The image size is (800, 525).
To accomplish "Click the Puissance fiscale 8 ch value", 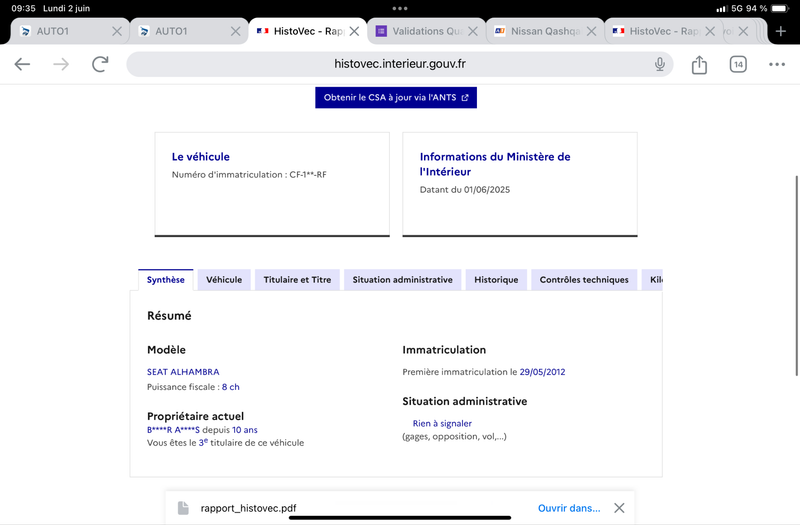I will (x=231, y=387).
